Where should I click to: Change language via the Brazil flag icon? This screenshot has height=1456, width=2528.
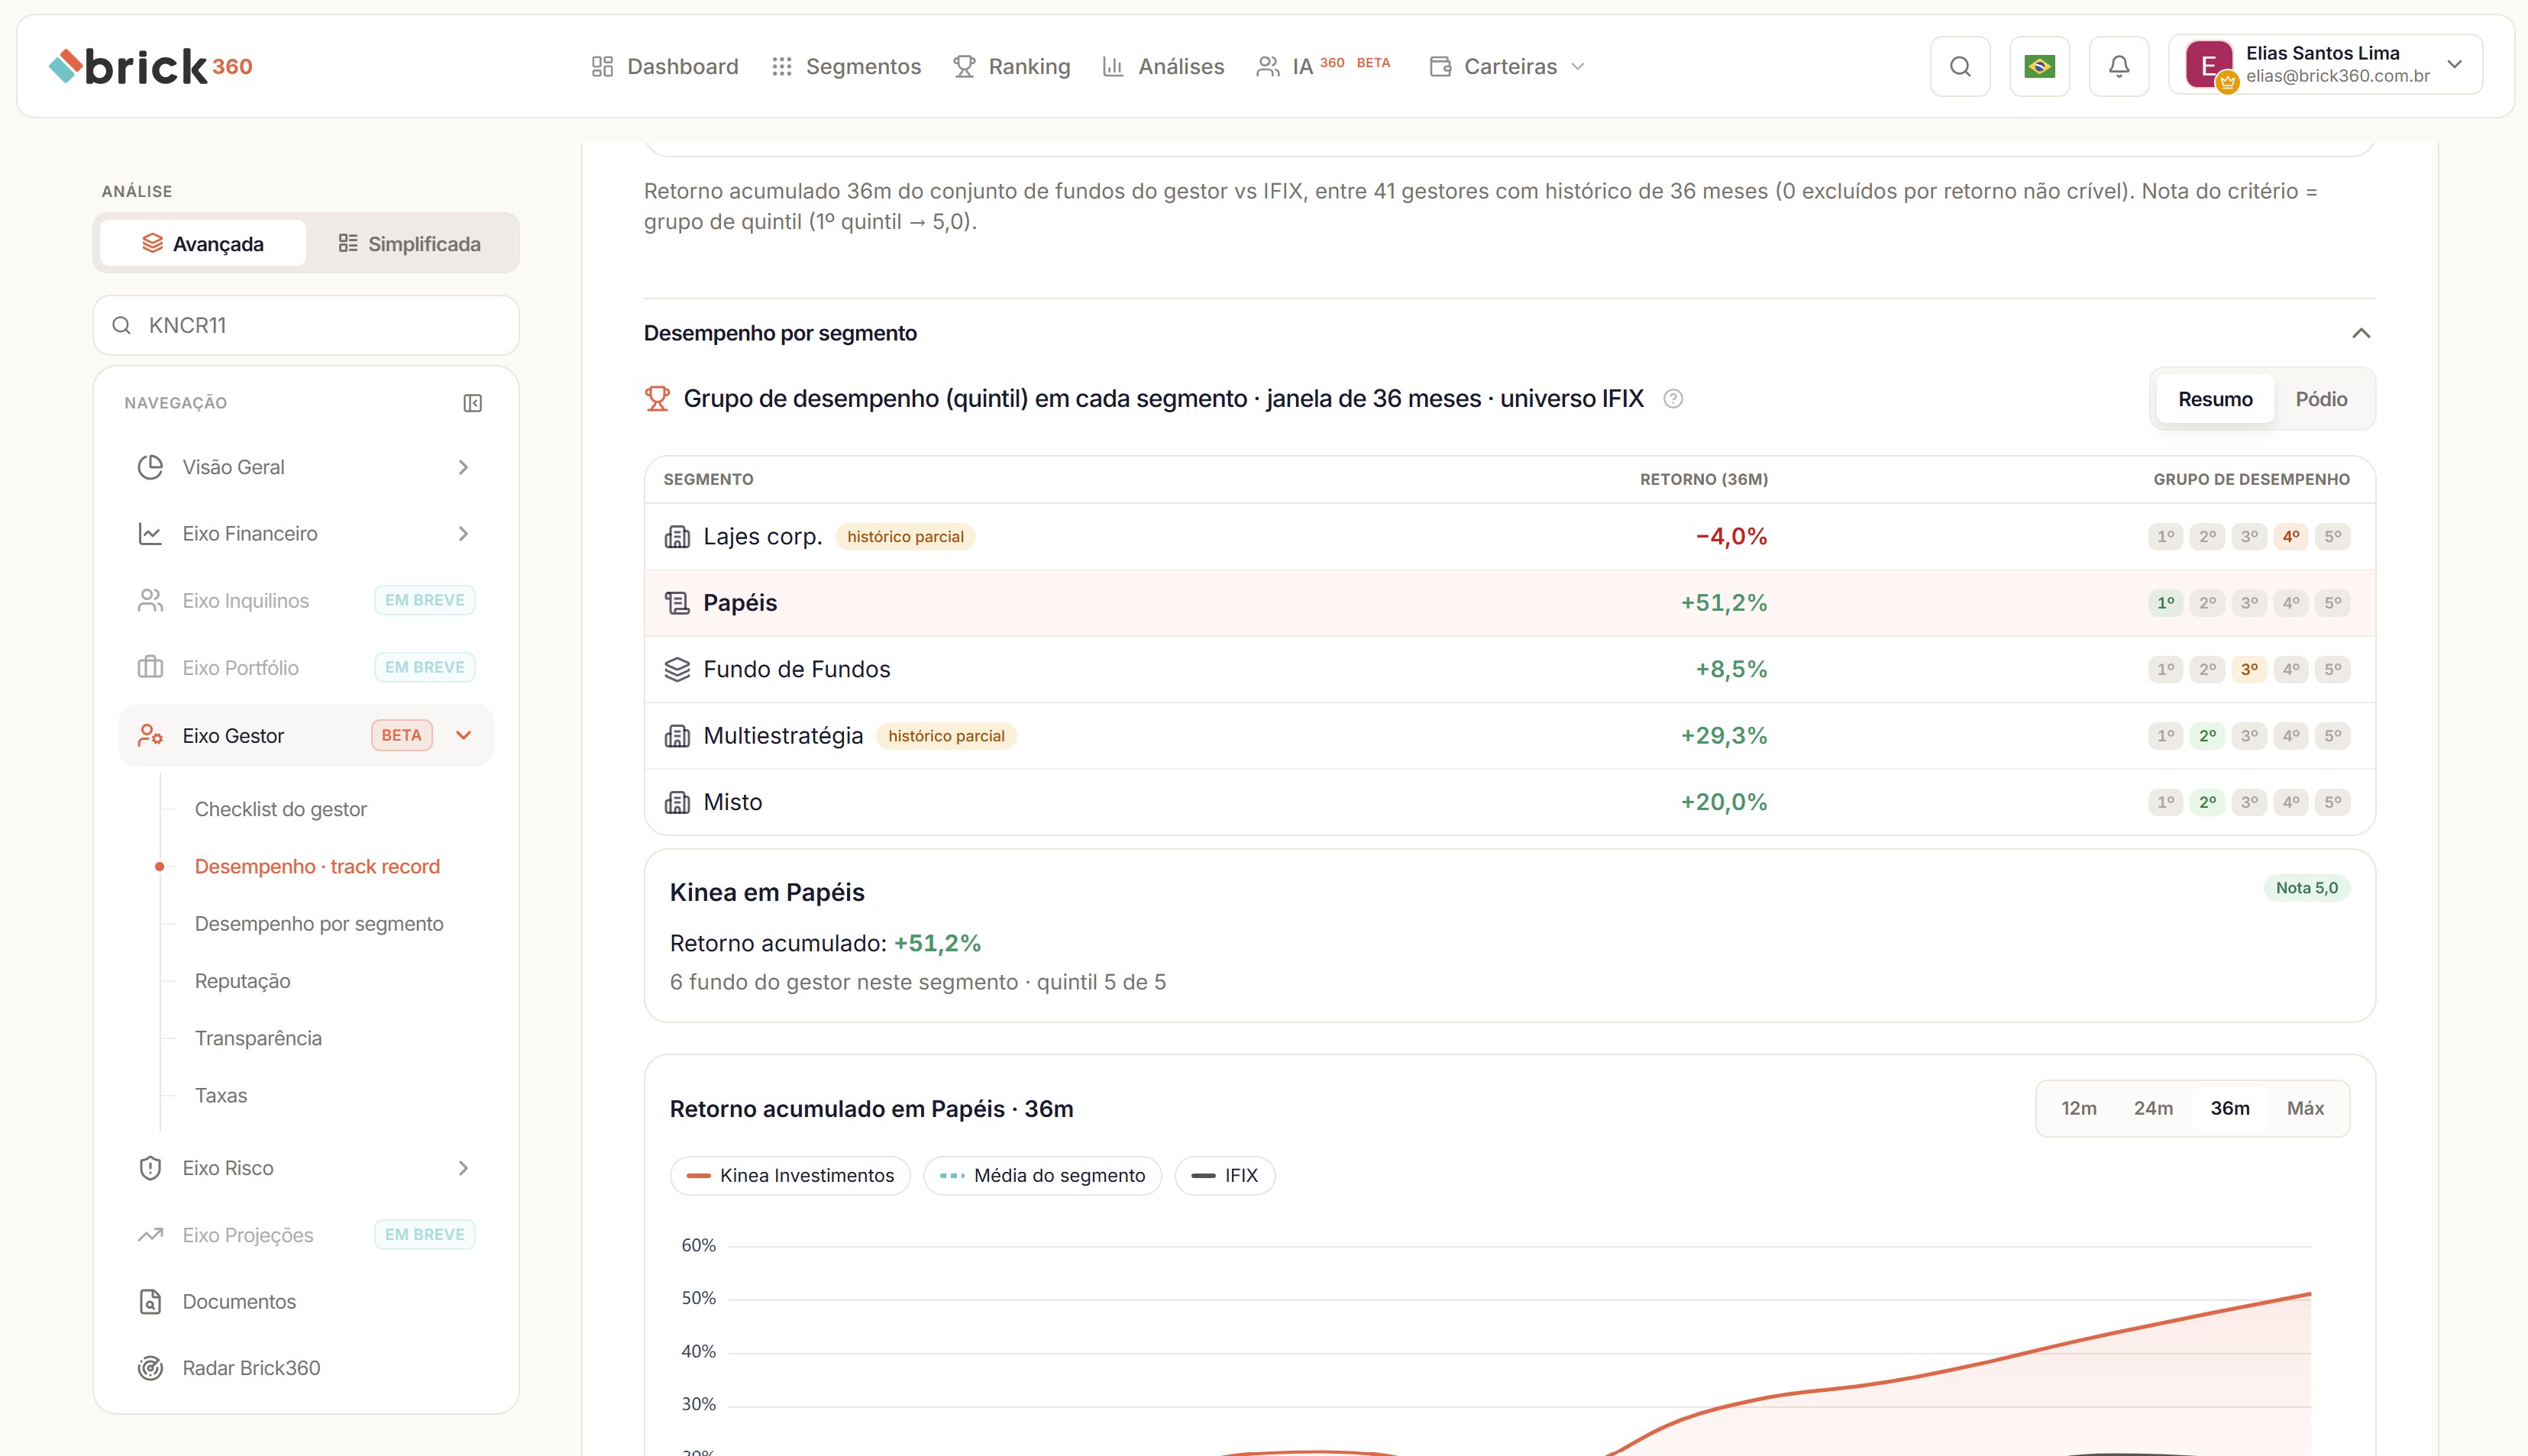coord(2039,66)
